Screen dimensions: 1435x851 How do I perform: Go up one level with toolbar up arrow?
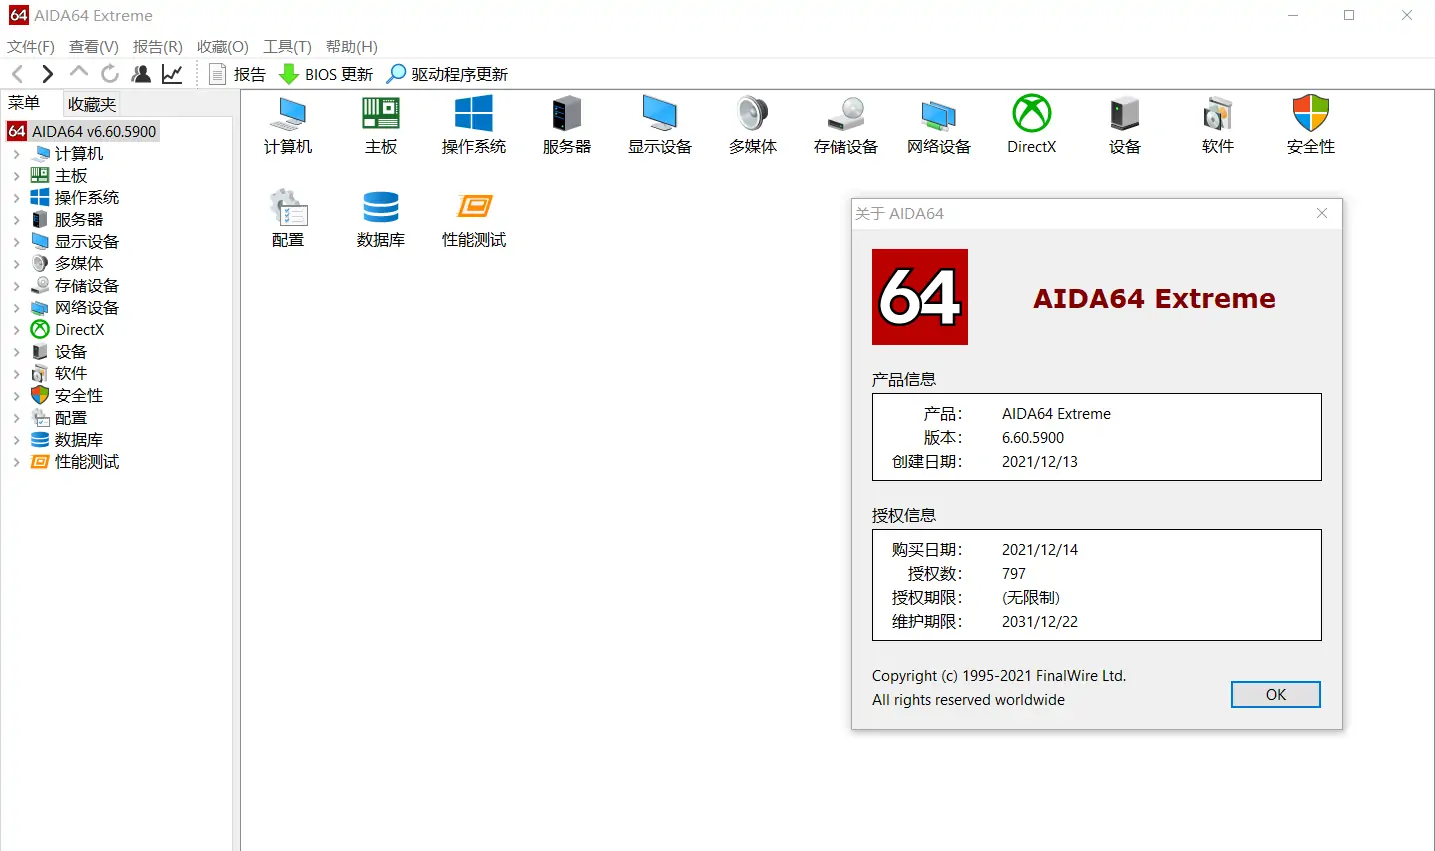79,72
